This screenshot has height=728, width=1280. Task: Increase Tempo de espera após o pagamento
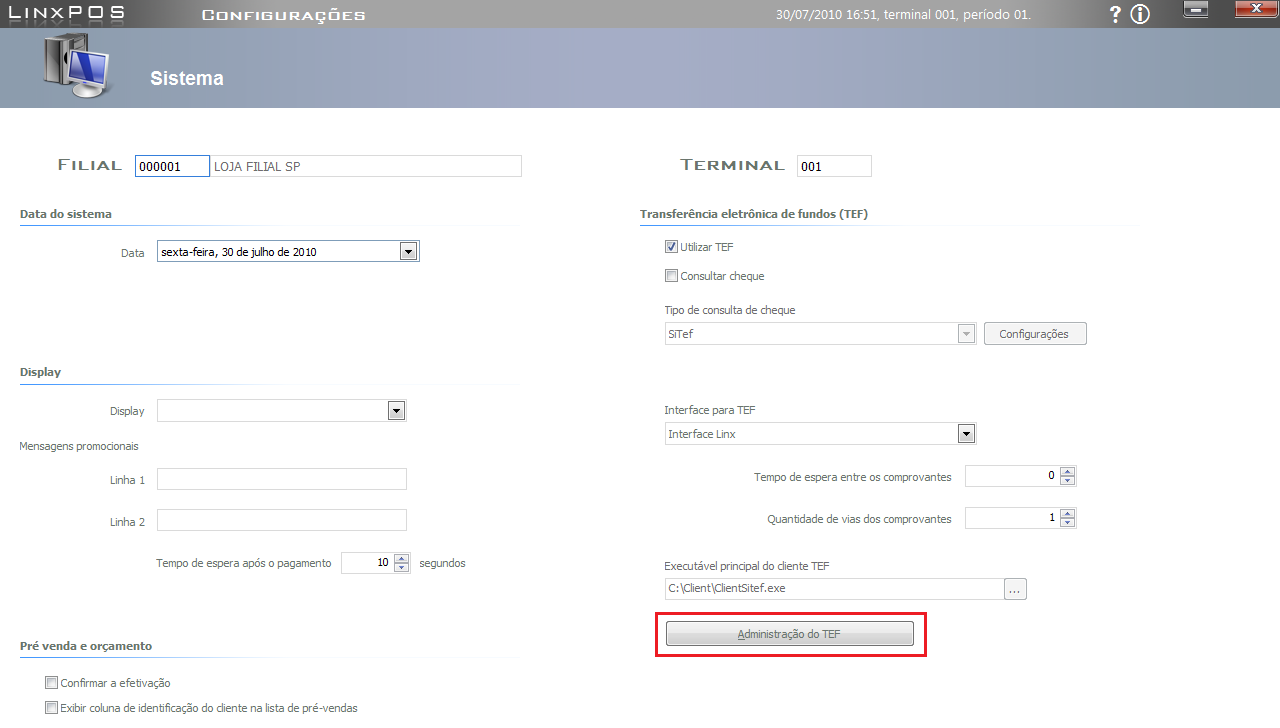tap(402, 558)
